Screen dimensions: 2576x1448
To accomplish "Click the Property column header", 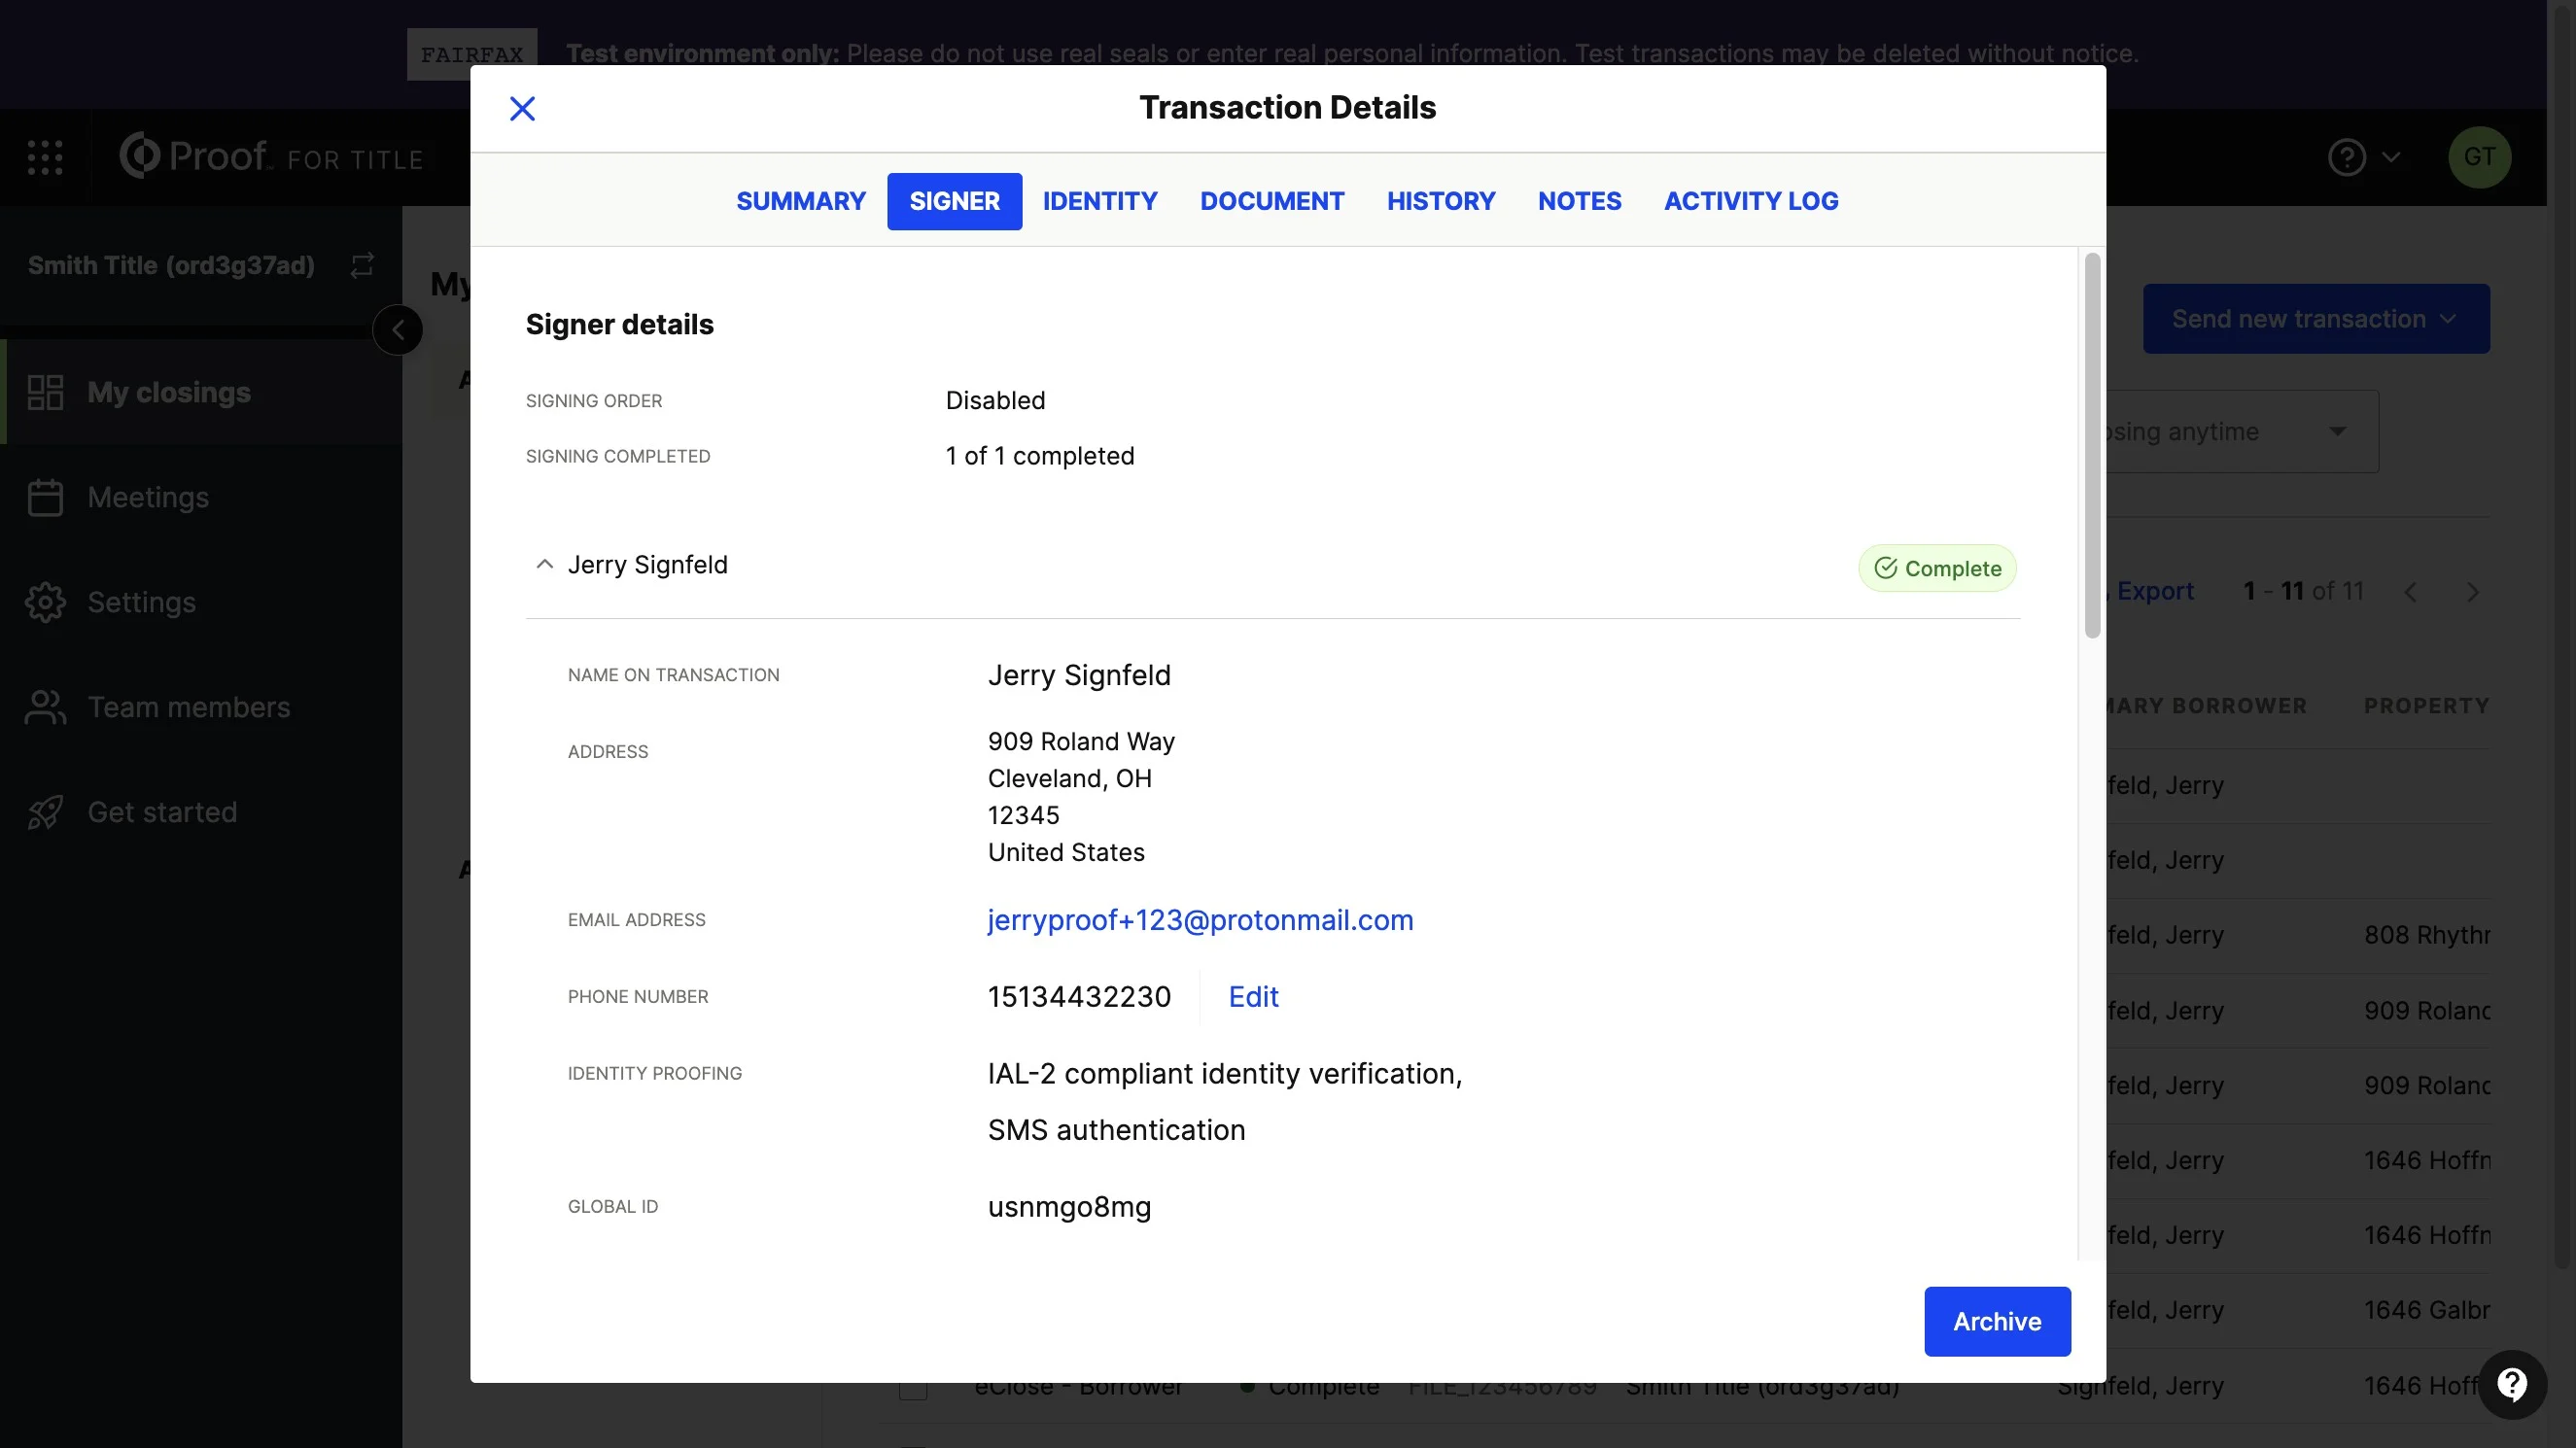I will 2426,706.
